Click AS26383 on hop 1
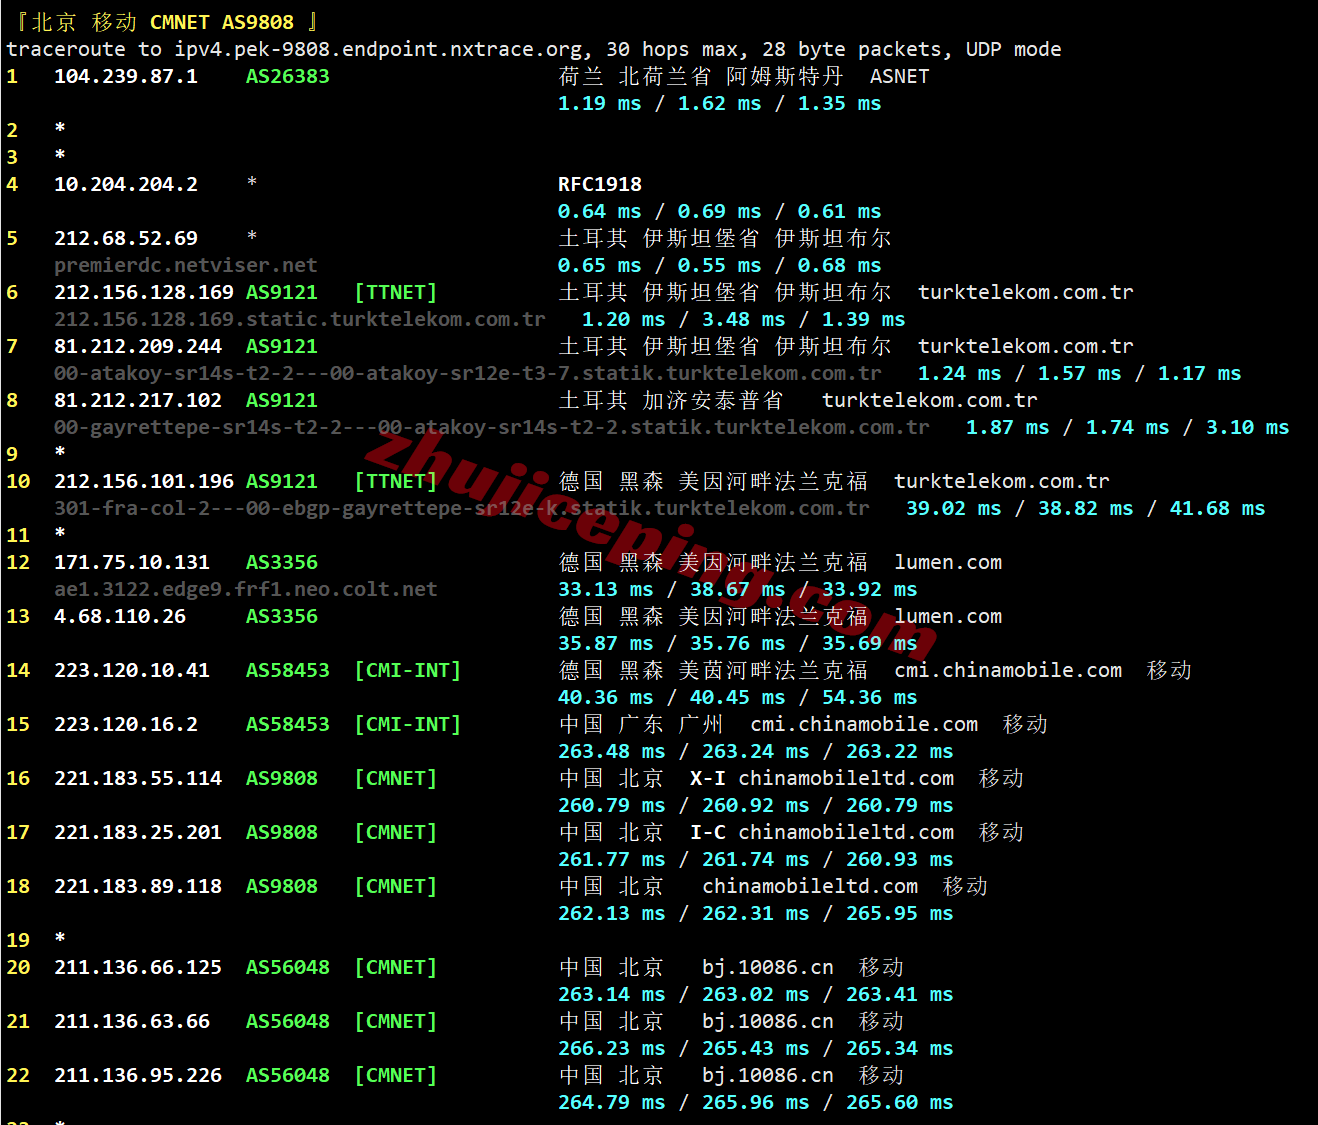The width and height of the screenshot is (1318, 1125). tap(288, 76)
